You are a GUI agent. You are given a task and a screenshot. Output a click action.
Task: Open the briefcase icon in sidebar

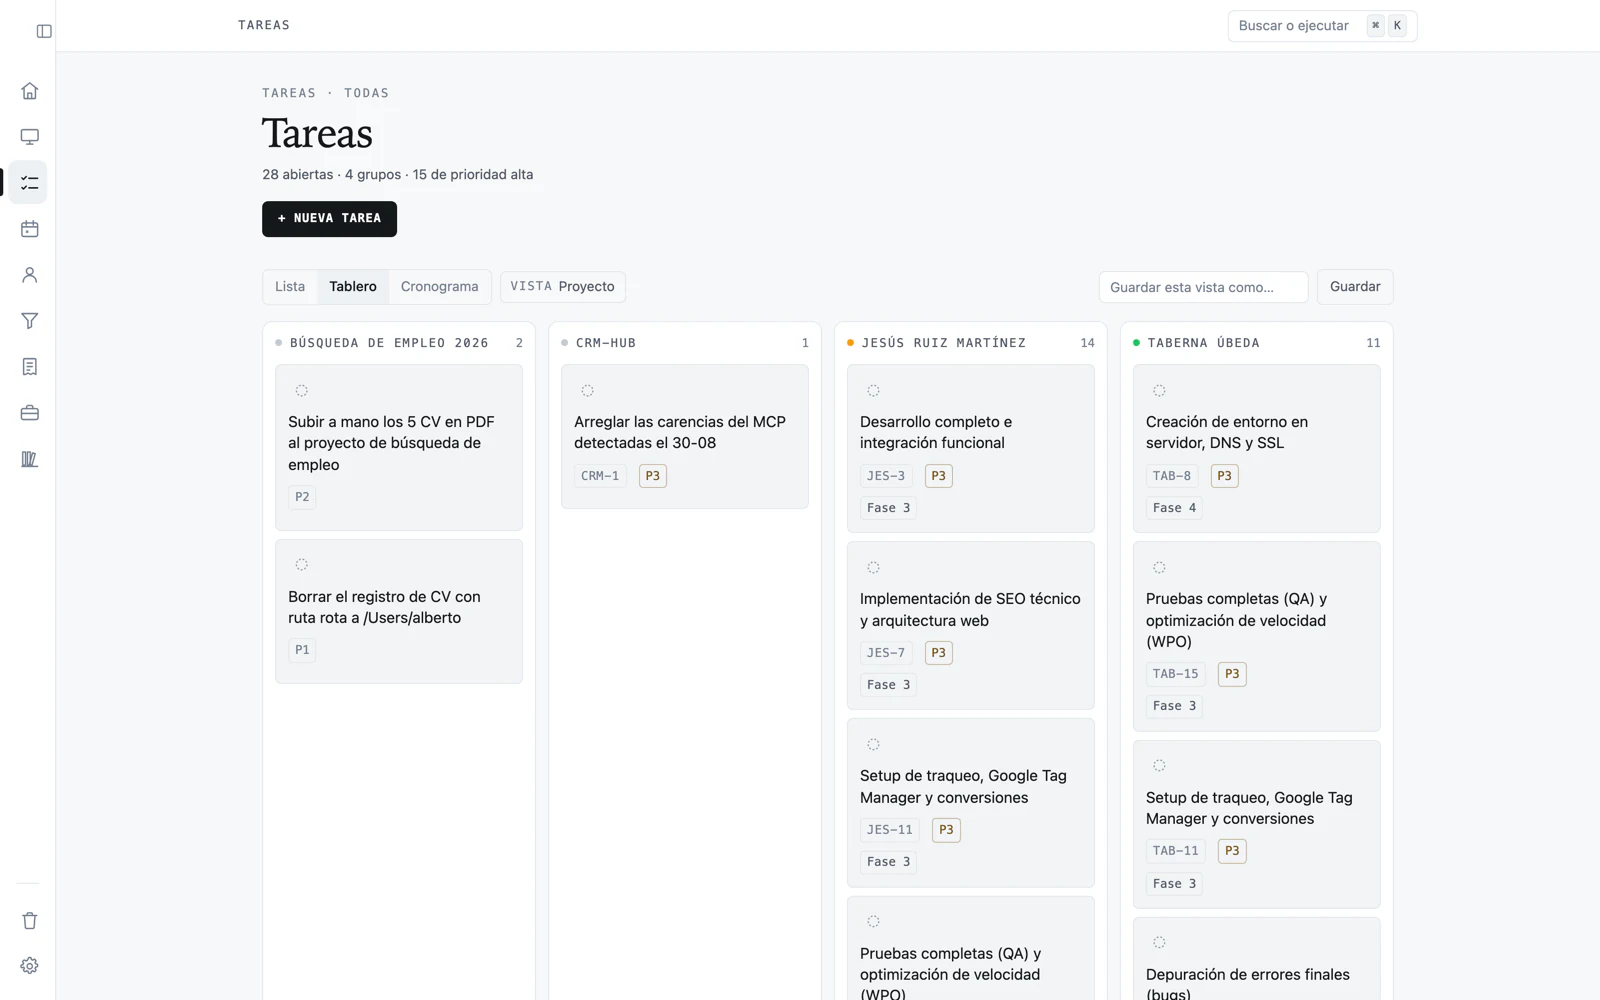(x=30, y=413)
